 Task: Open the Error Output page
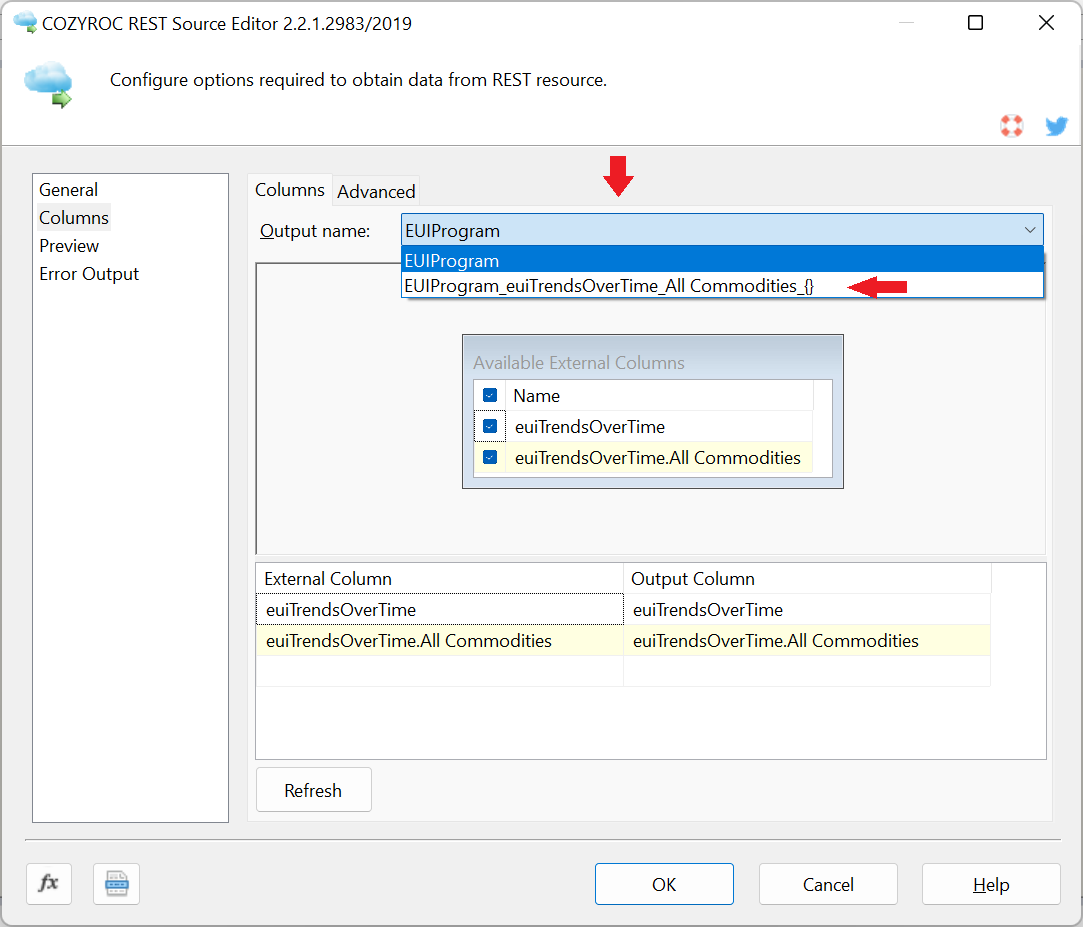(89, 274)
